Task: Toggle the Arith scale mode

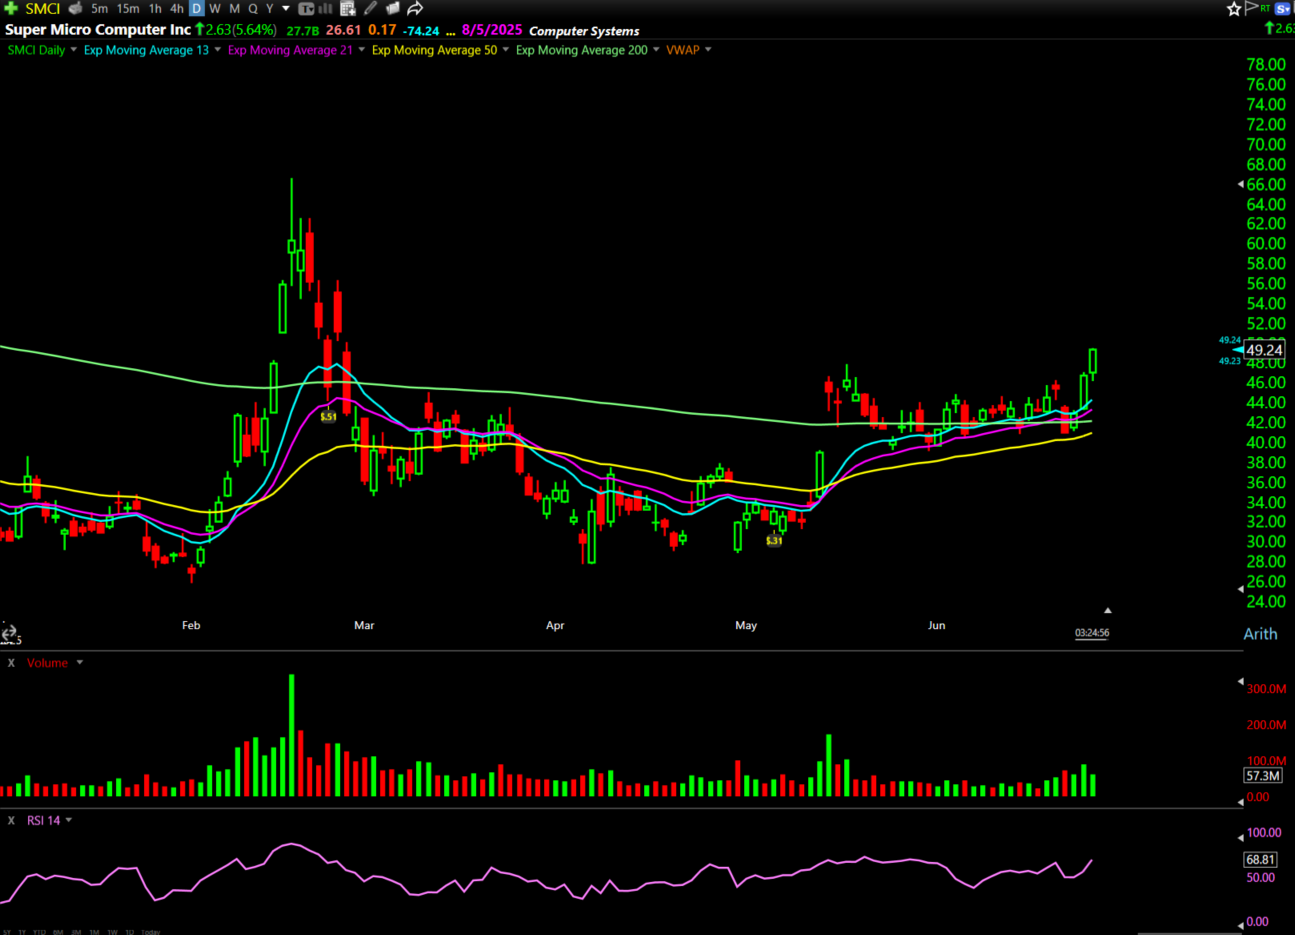Action: click(1260, 634)
